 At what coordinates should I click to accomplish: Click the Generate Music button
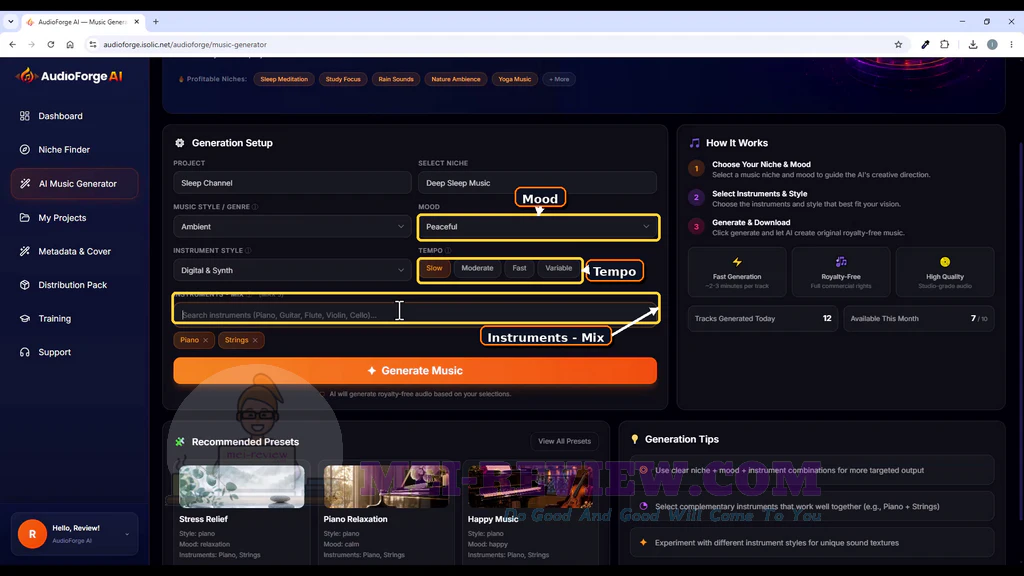click(x=415, y=370)
